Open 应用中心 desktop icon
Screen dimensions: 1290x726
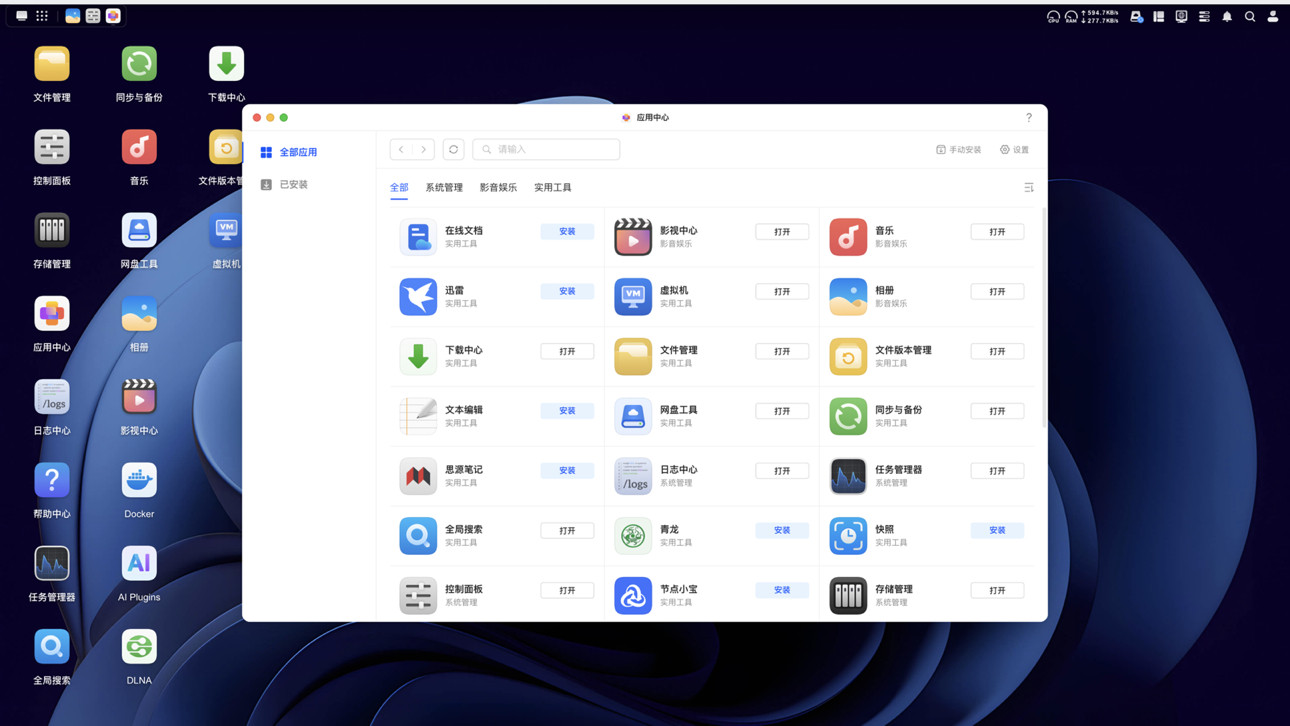pos(52,314)
